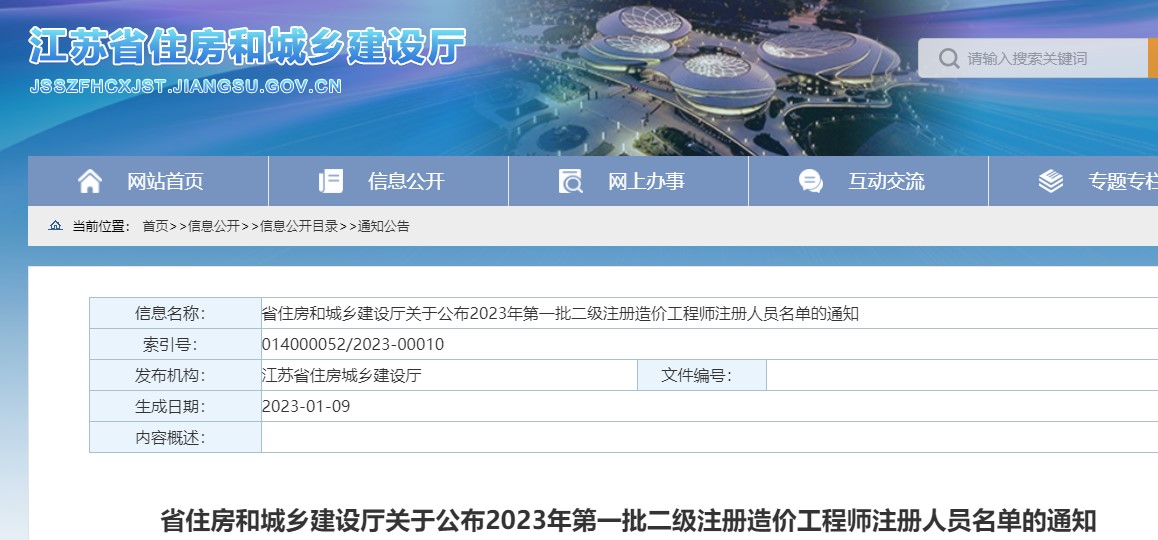Screen dimensions: 1158x540
Task: Open the 互动交流 navigation menu item
Action: coord(886,181)
